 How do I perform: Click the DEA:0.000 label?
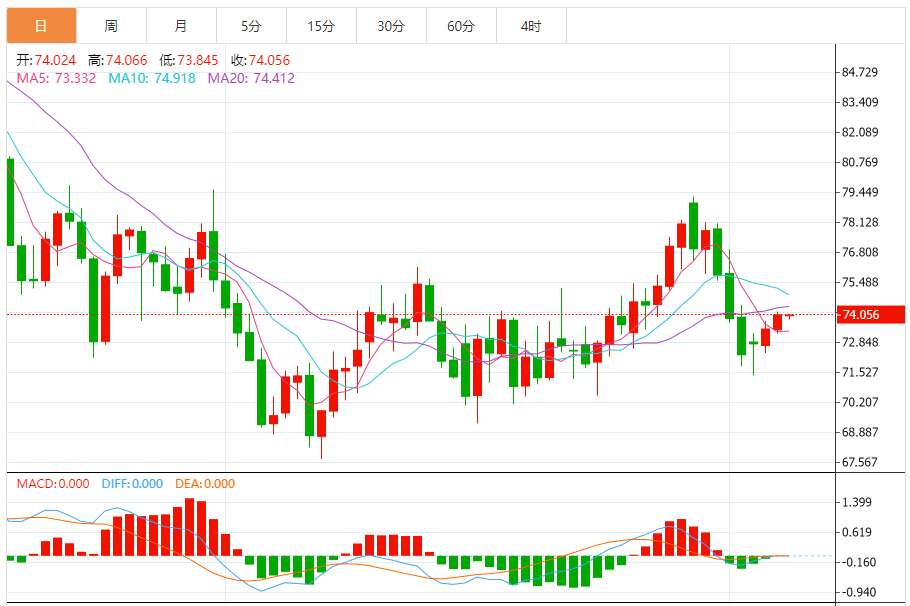coord(205,484)
